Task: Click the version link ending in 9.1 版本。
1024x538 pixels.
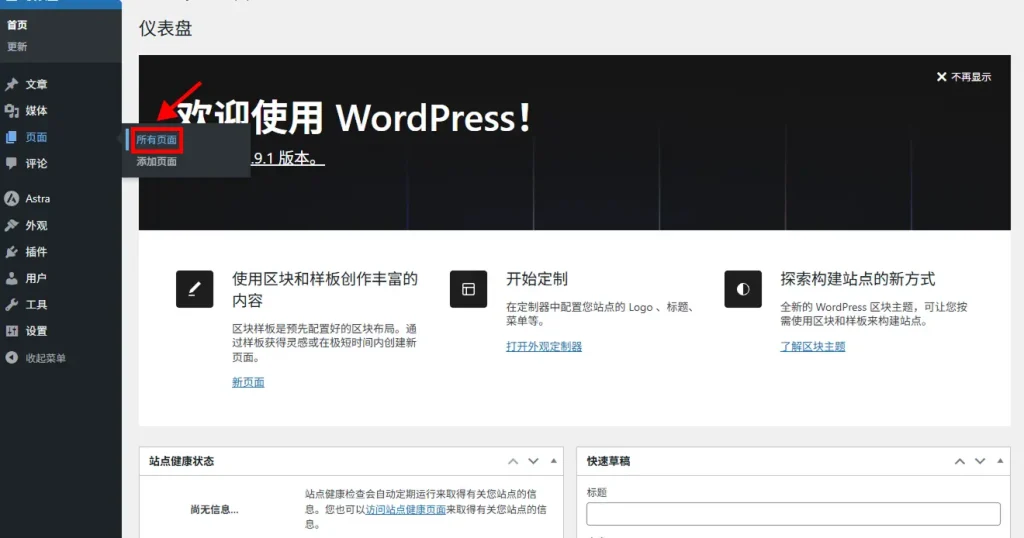Action: click(x=287, y=158)
